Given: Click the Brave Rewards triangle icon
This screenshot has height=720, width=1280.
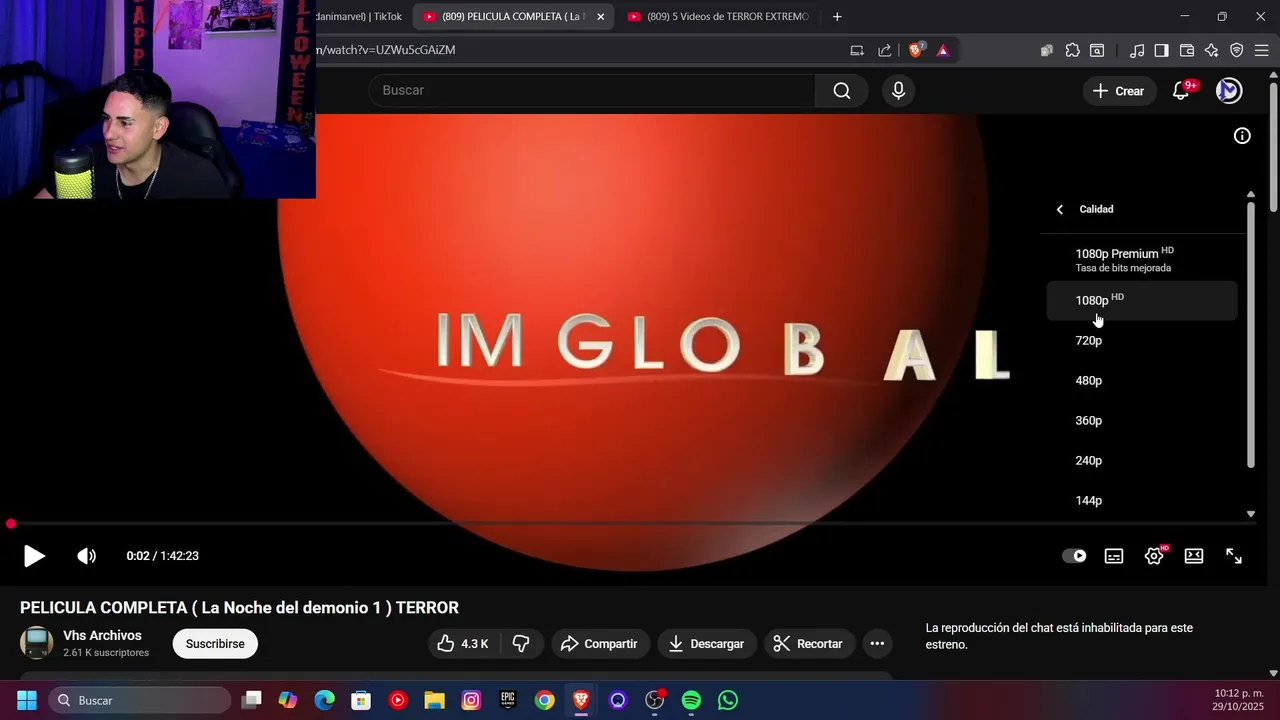Looking at the screenshot, I should (x=942, y=50).
